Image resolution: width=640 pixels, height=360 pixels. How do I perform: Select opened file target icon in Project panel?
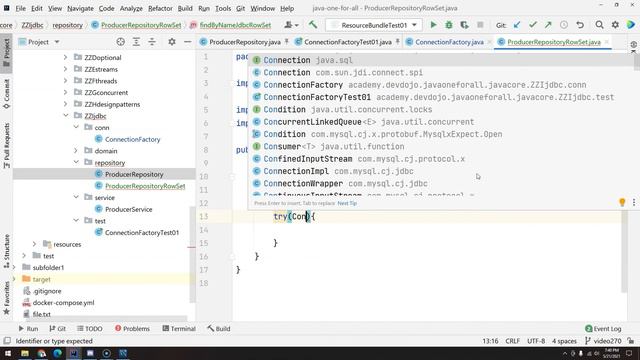[120, 42]
